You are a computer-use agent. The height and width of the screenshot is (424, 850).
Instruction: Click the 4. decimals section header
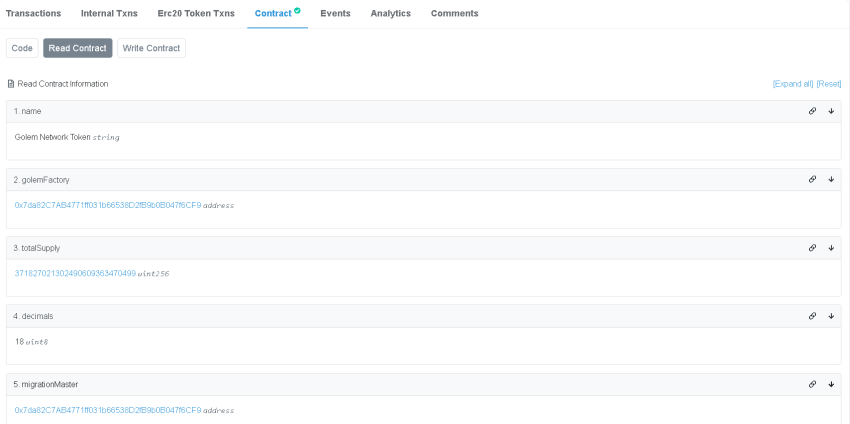(424, 316)
